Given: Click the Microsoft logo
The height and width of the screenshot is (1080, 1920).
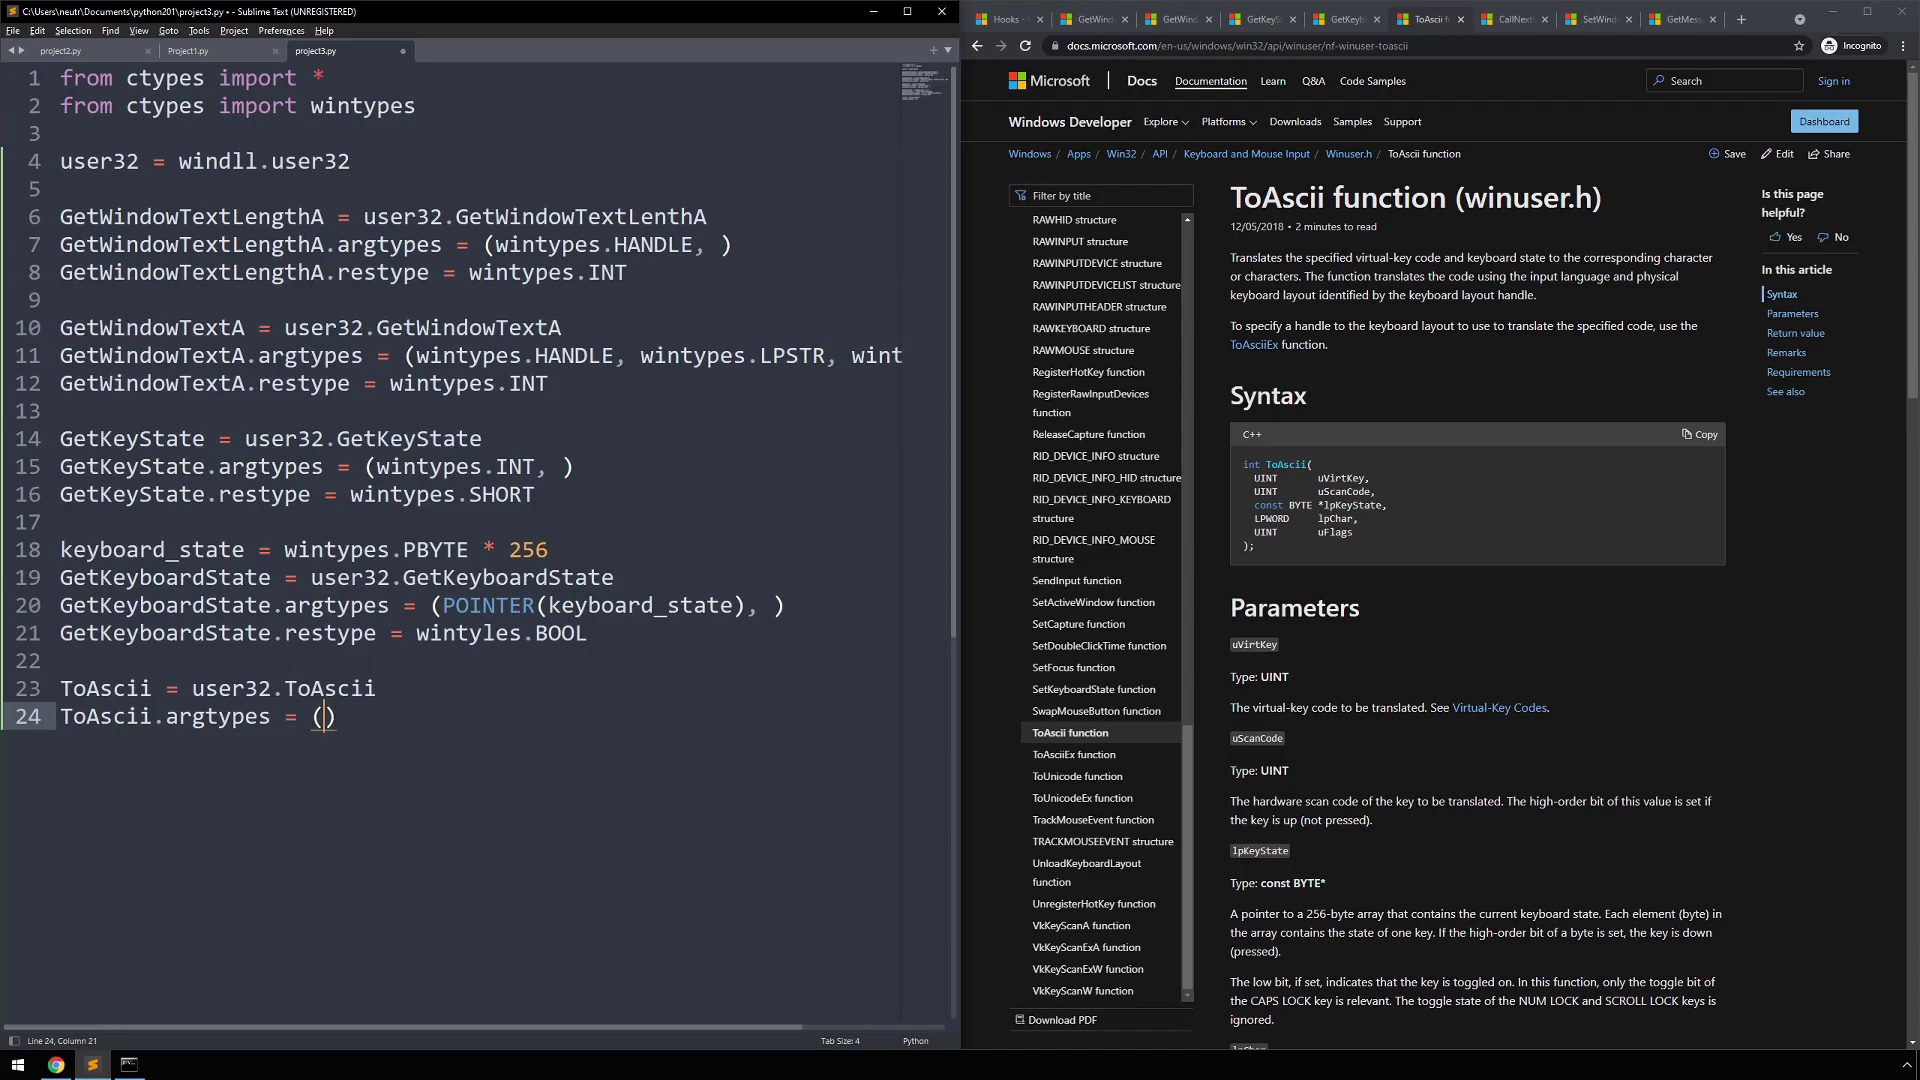Looking at the screenshot, I should (x=1049, y=81).
